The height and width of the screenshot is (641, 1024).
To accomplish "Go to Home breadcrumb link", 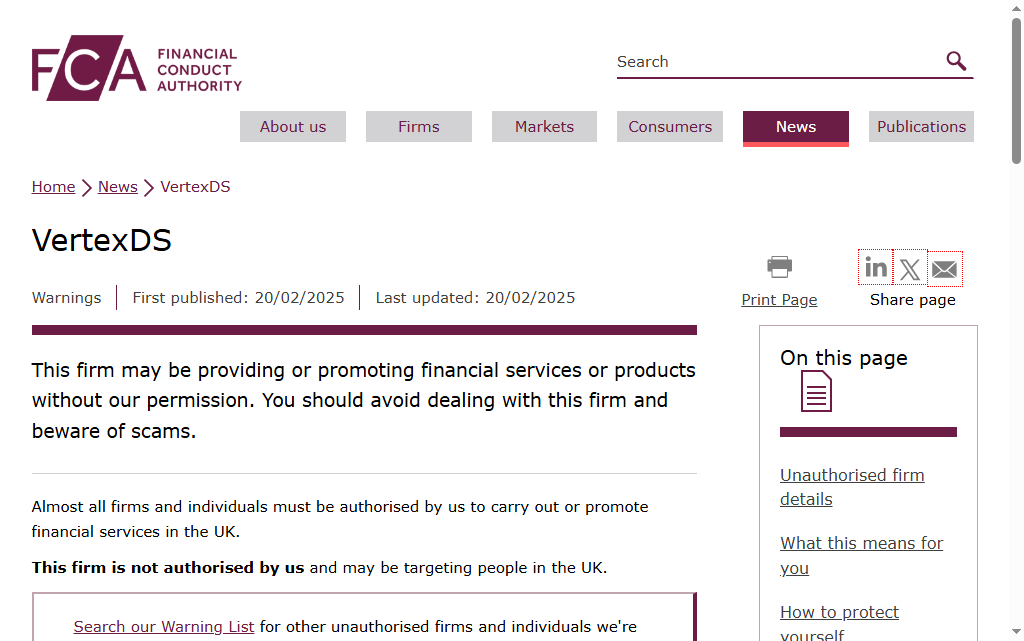I will click(54, 187).
